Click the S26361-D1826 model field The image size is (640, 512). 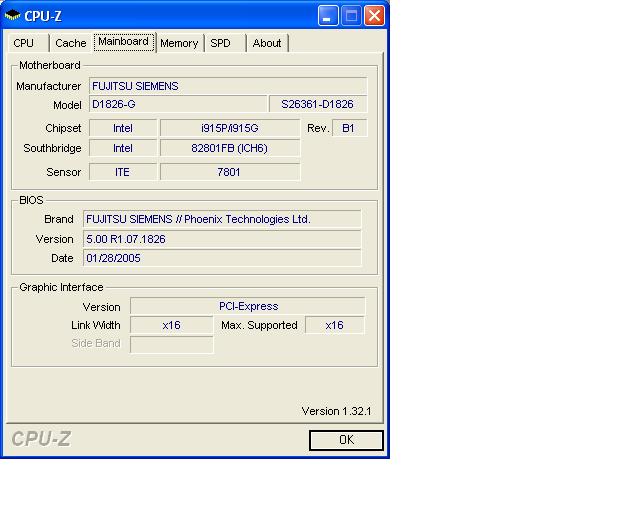(x=318, y=105)
